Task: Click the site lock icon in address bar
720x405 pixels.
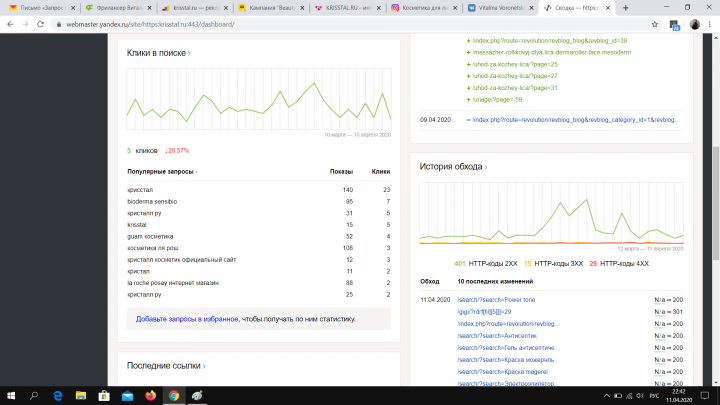Action: click(59, 24)
